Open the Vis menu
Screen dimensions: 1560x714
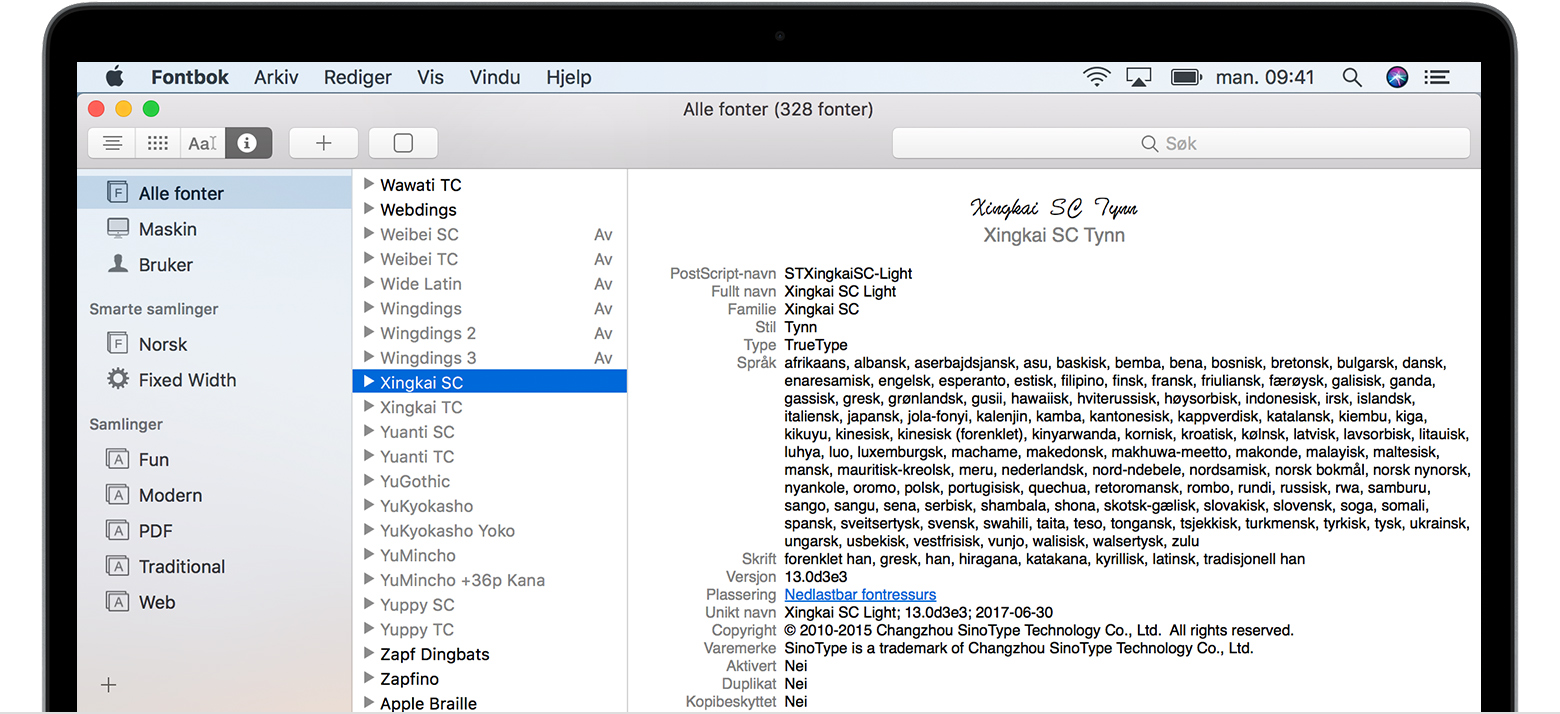(430, 77)
